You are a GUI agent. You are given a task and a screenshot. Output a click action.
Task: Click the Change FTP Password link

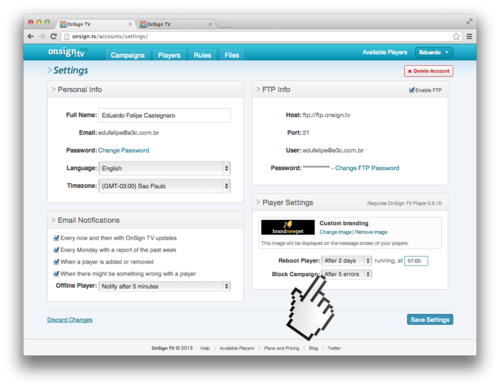click(367, 168)
